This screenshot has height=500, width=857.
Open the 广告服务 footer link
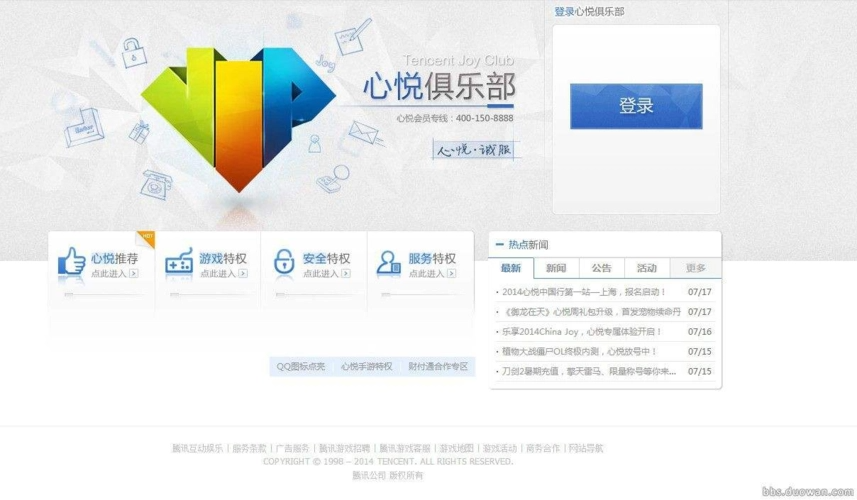[292, 448]
